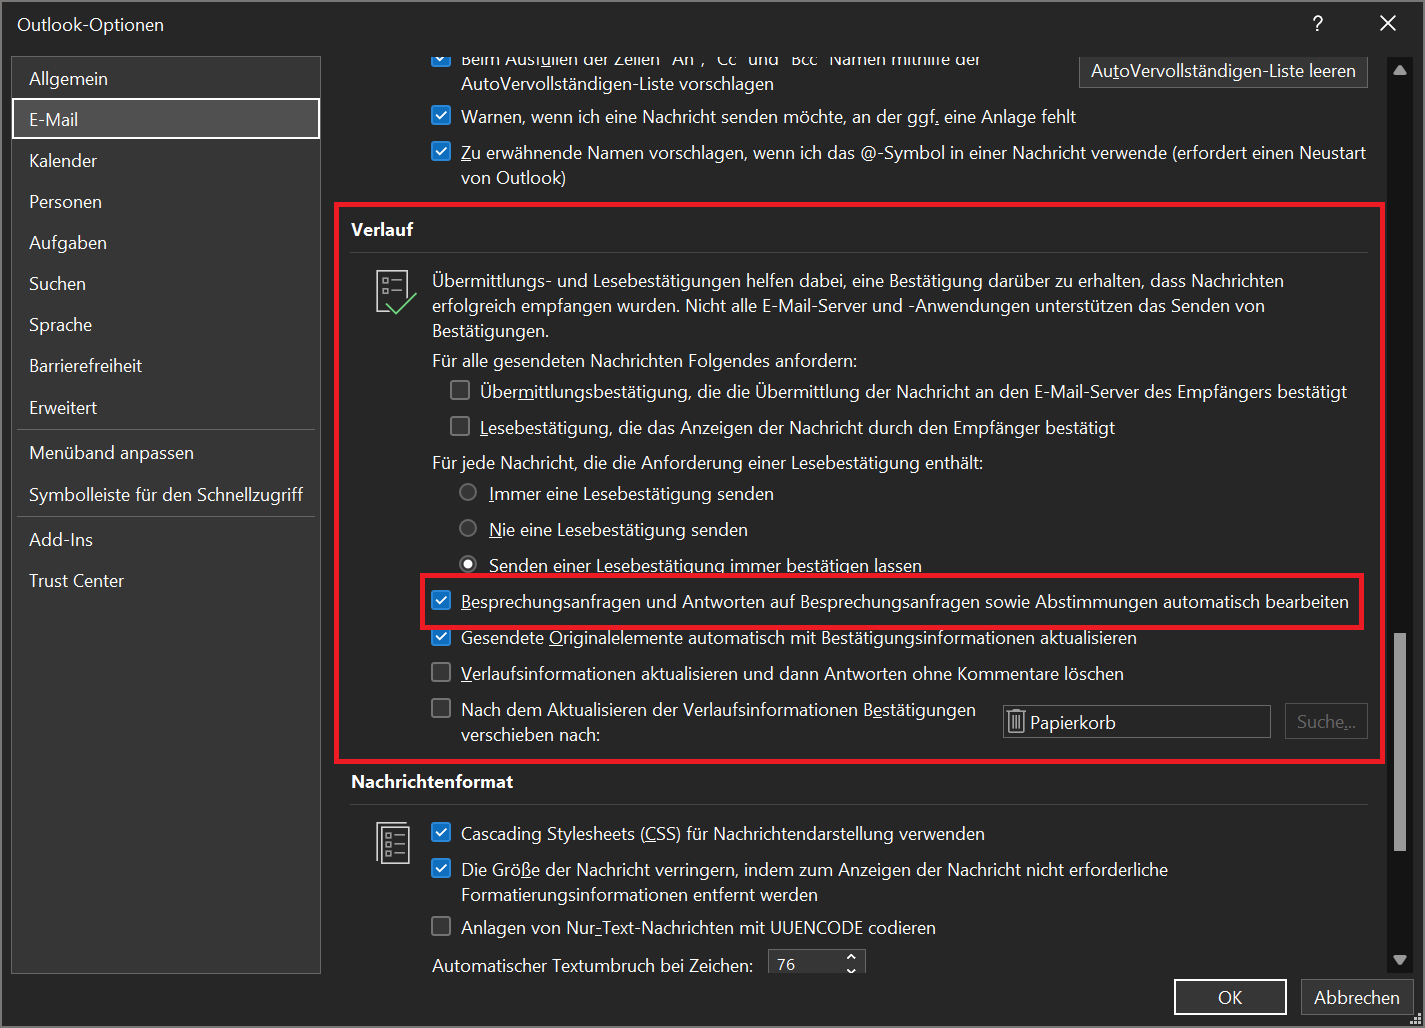Click 'Für alle gesendeten Nachrichten Folgendes anfordern:' text
This screenshot has width=1425, height=1028.
click(645, 360)
